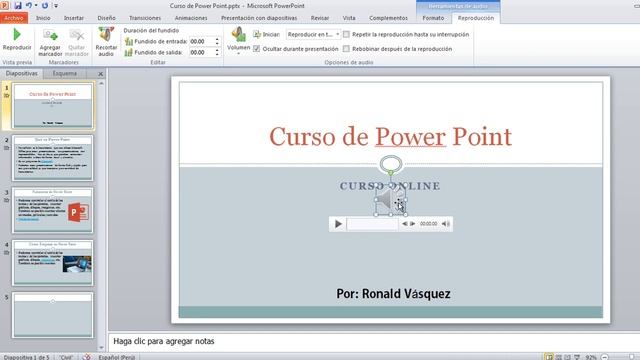The image size is (640, 360).
Task: Open the undo history dropdown arrow
Action: tap(36, 6)
